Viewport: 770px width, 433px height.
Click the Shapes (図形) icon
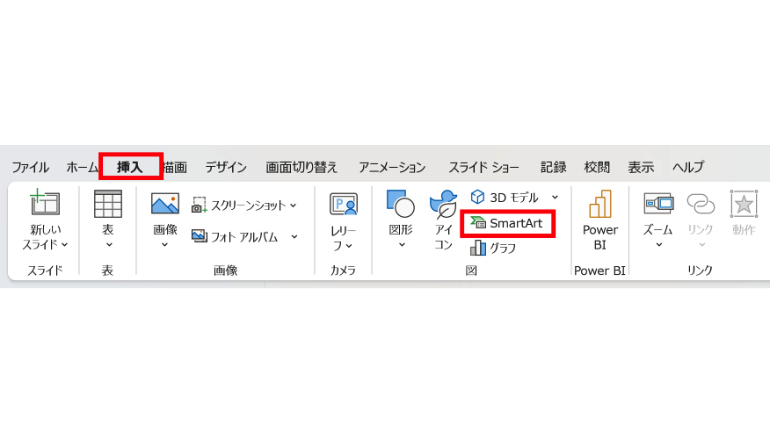pyautogui.click(x=401, y=204)
